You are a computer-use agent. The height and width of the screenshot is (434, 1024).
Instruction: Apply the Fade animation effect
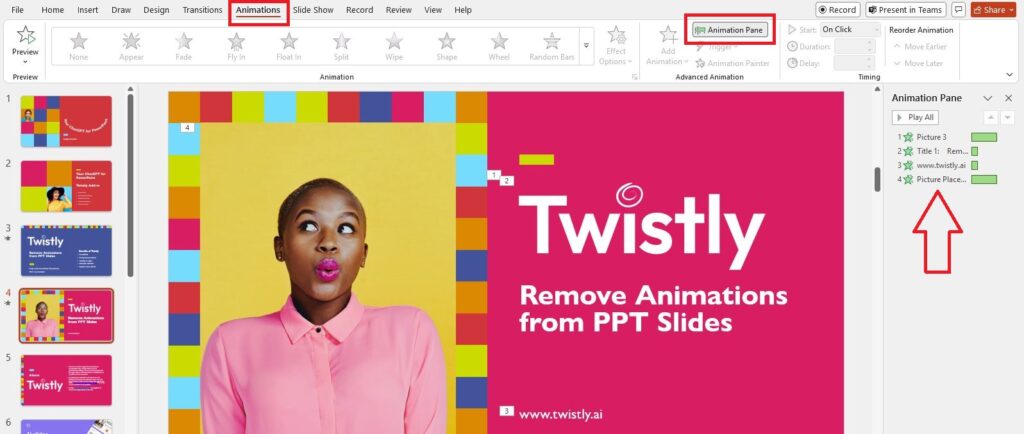pyautogui.click(x=184, y=46)
